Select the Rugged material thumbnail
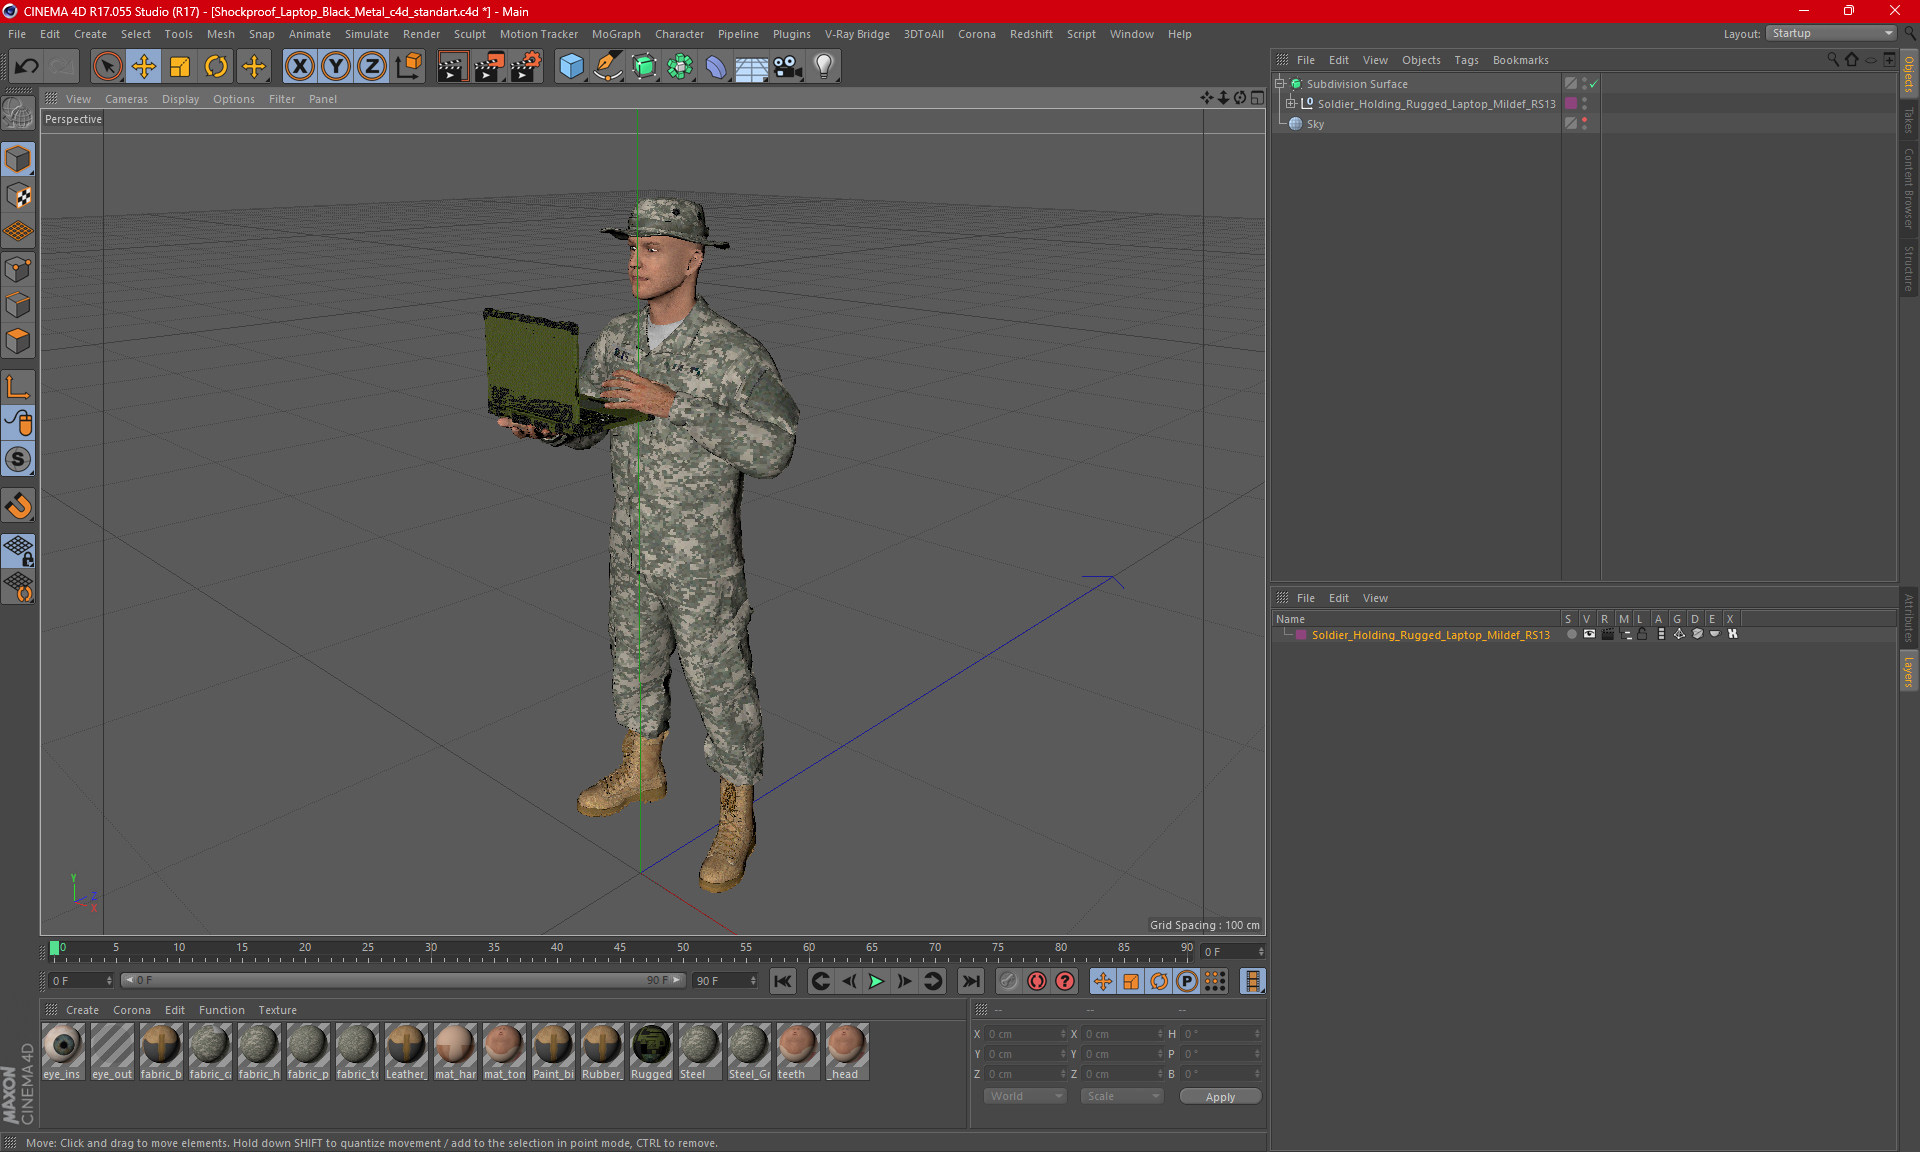Viewport: 1920px width, 1152px height. pyautogui.click(x=651, y=1051)
